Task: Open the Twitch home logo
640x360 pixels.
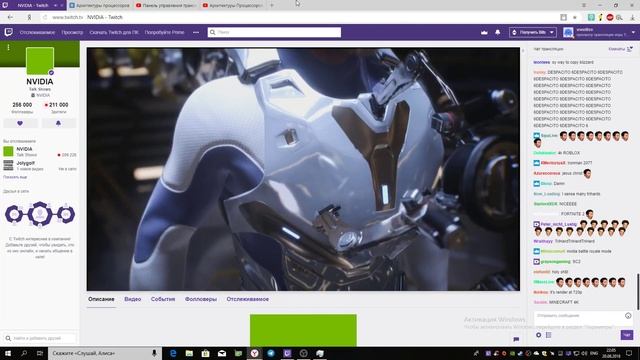Action: (x=8, y=32)
